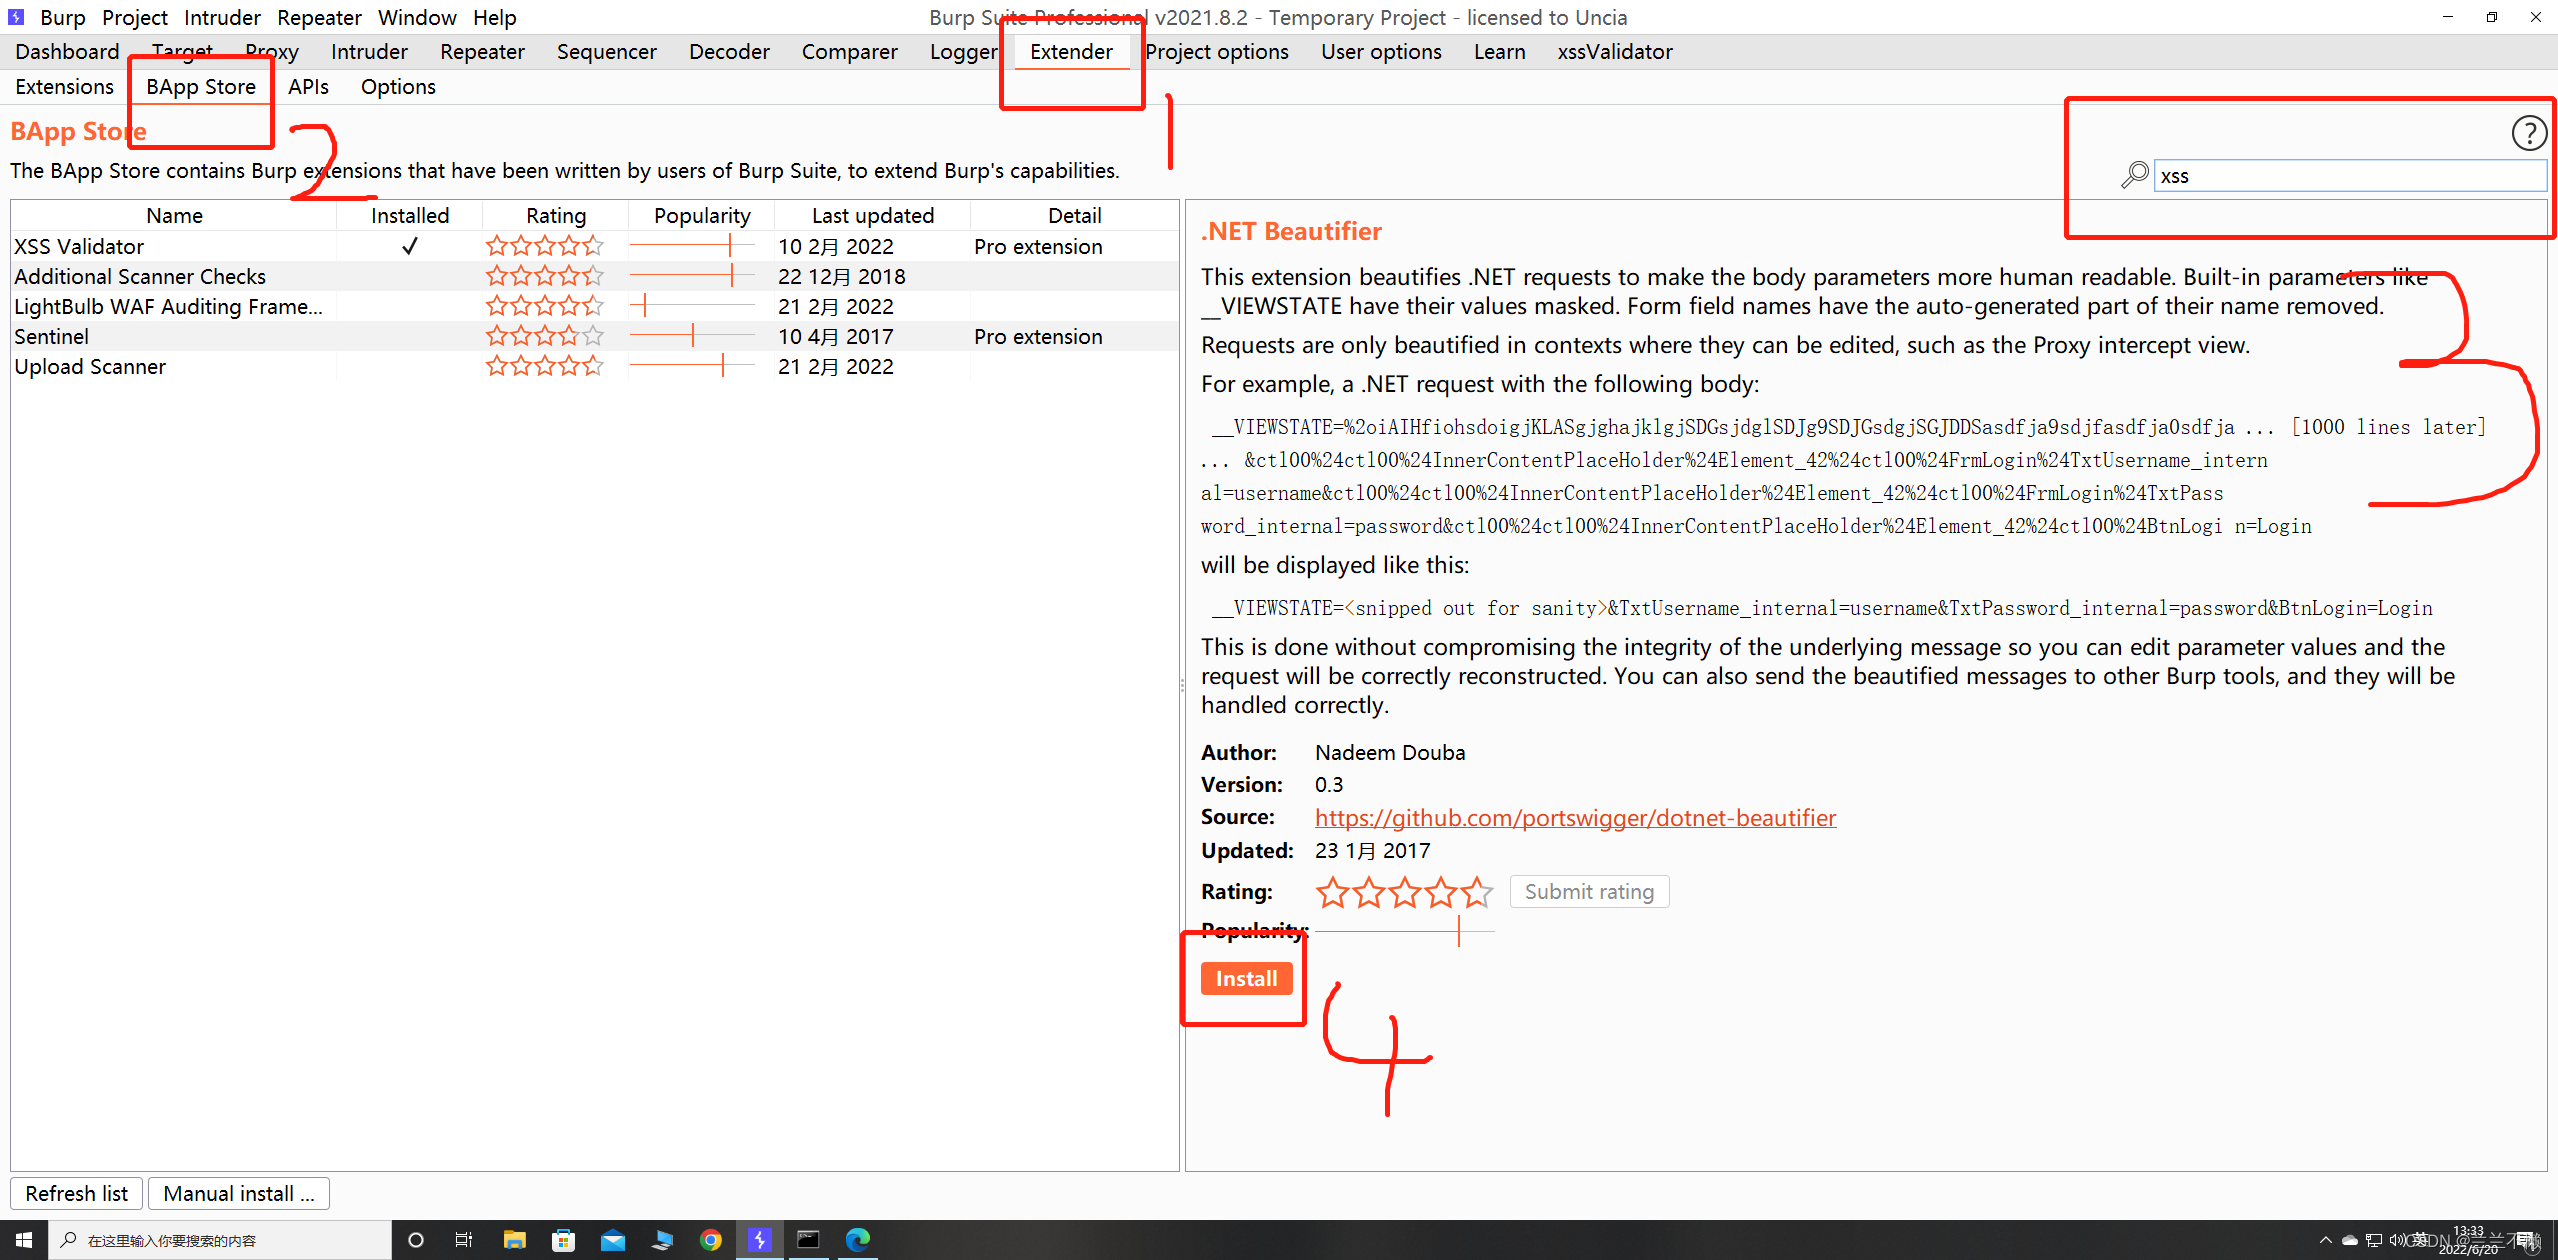Screen dimensions: 2558x1260
Task: Switch to Comparer tab
Action: point(849,51)
